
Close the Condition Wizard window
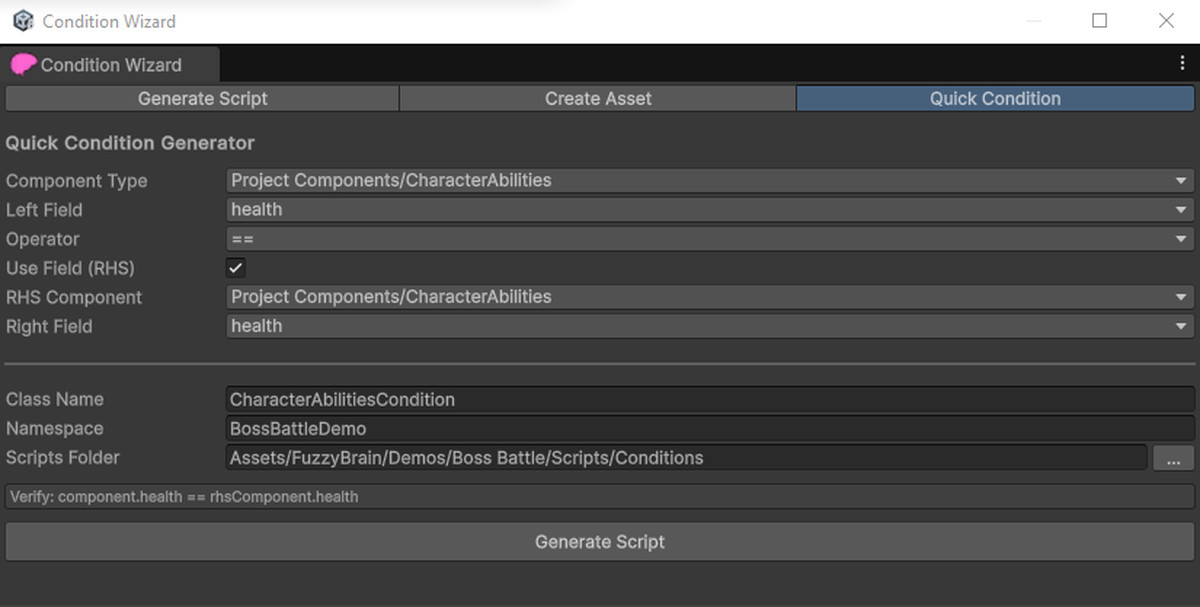point(1166,20)
